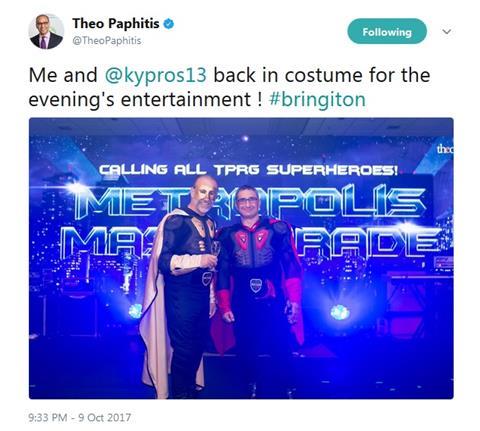Open the #bringiton hashtag
The width and height of the screenshot is (480, 431).
tap(317, 100)
